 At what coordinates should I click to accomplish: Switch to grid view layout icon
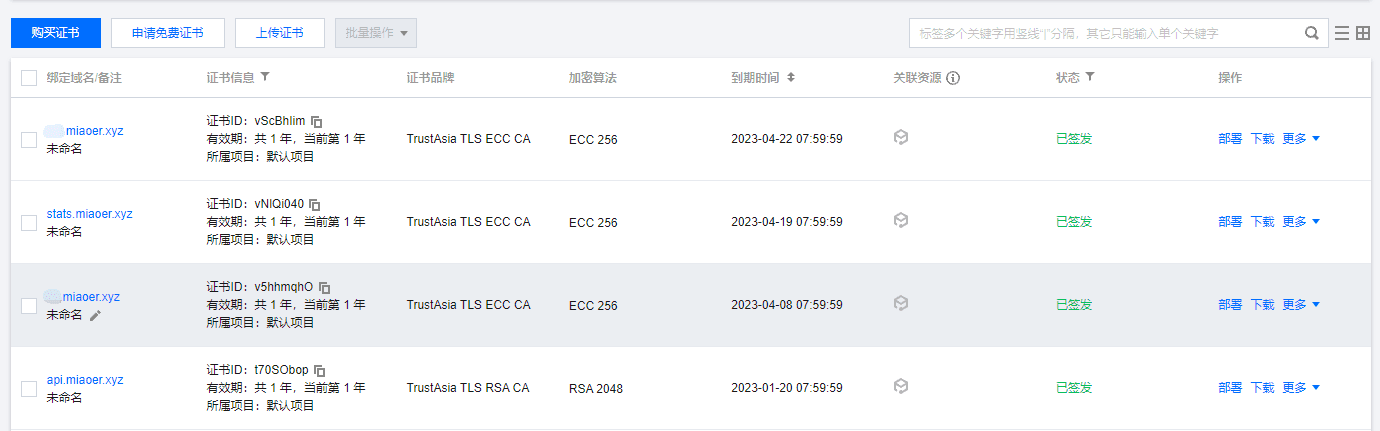click(x=1363, y=33)
